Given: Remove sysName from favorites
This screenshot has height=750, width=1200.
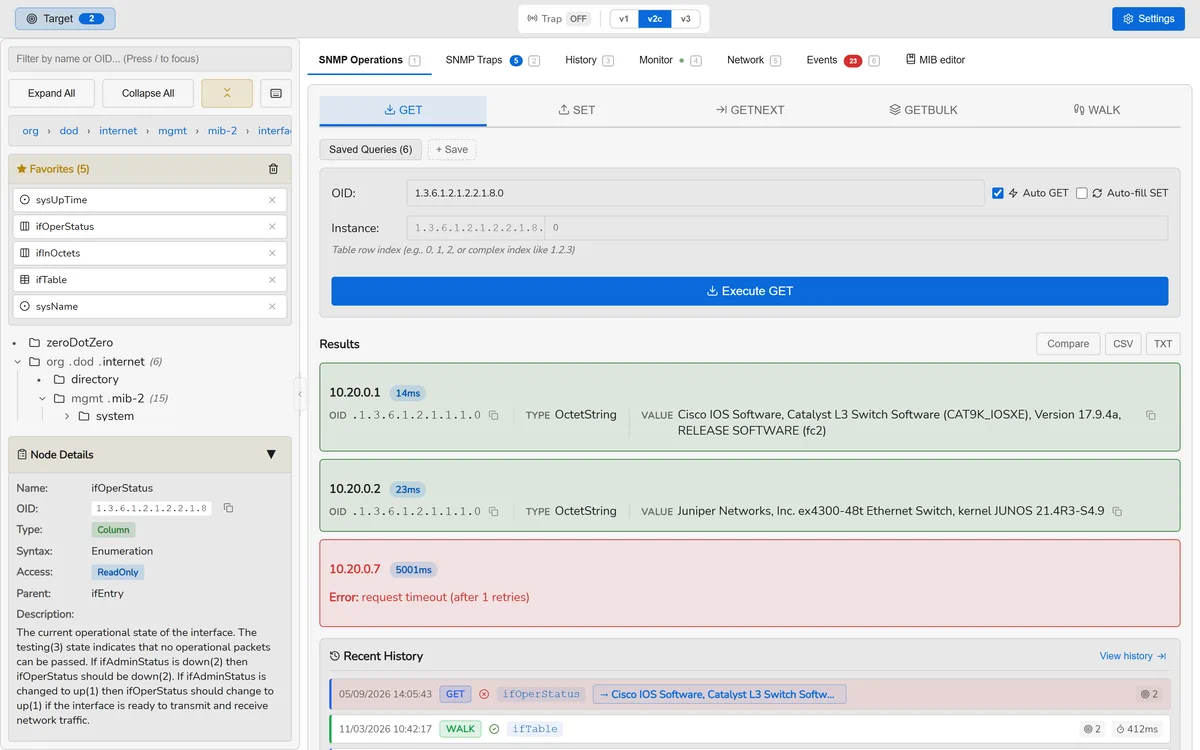Looking at the screenshot, I should click(272, 306).
